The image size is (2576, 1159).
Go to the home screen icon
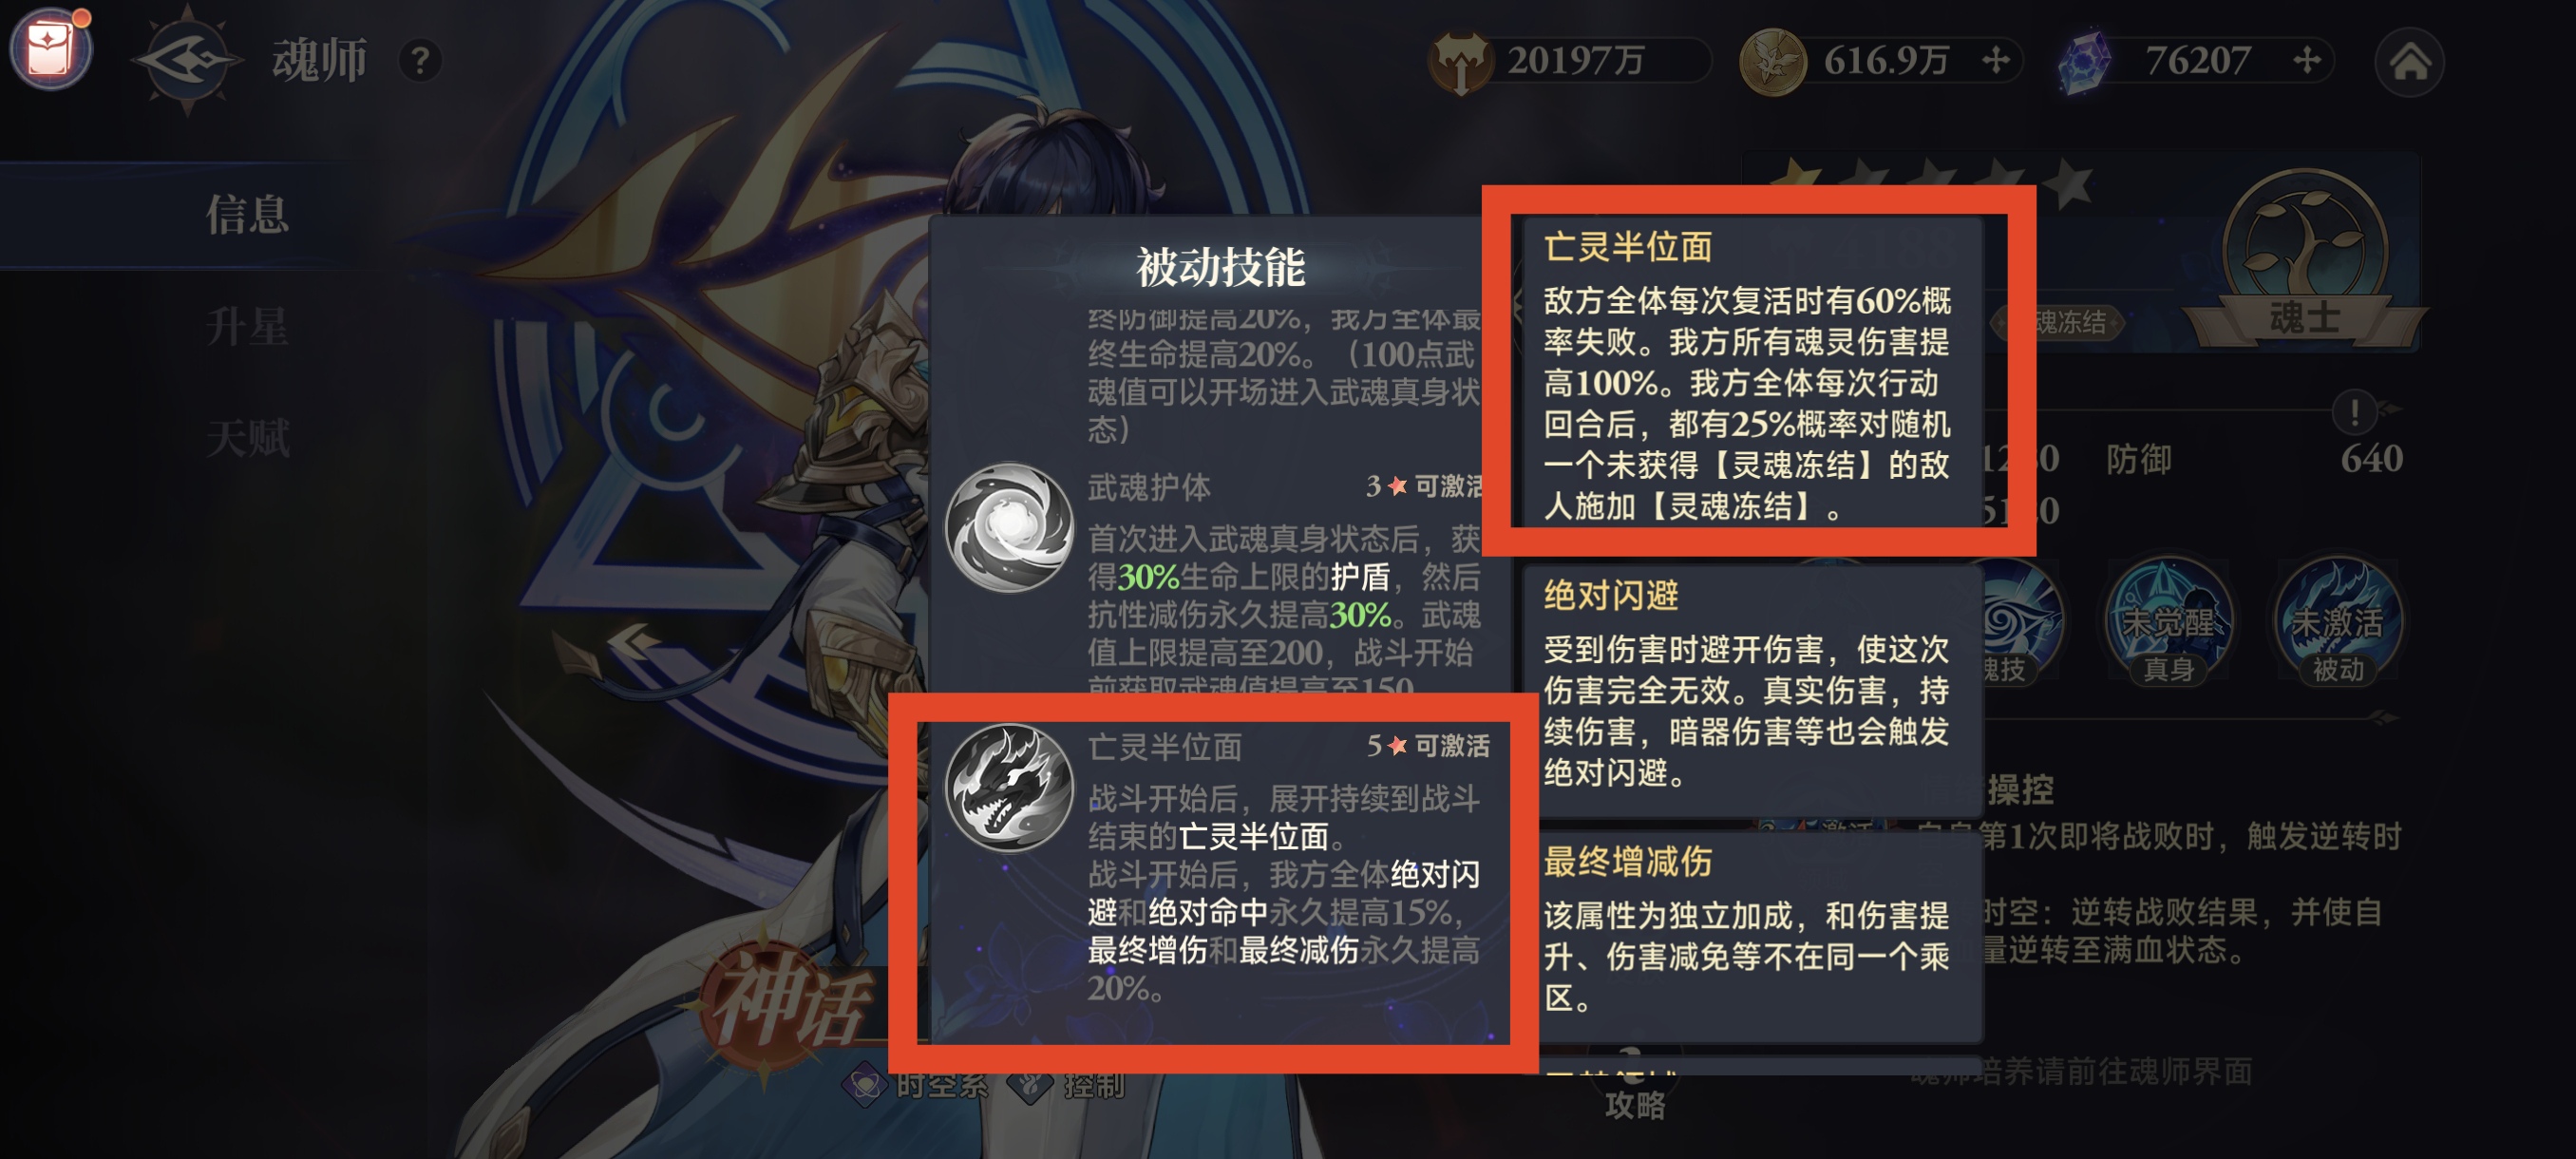[x=2409, y=62]
